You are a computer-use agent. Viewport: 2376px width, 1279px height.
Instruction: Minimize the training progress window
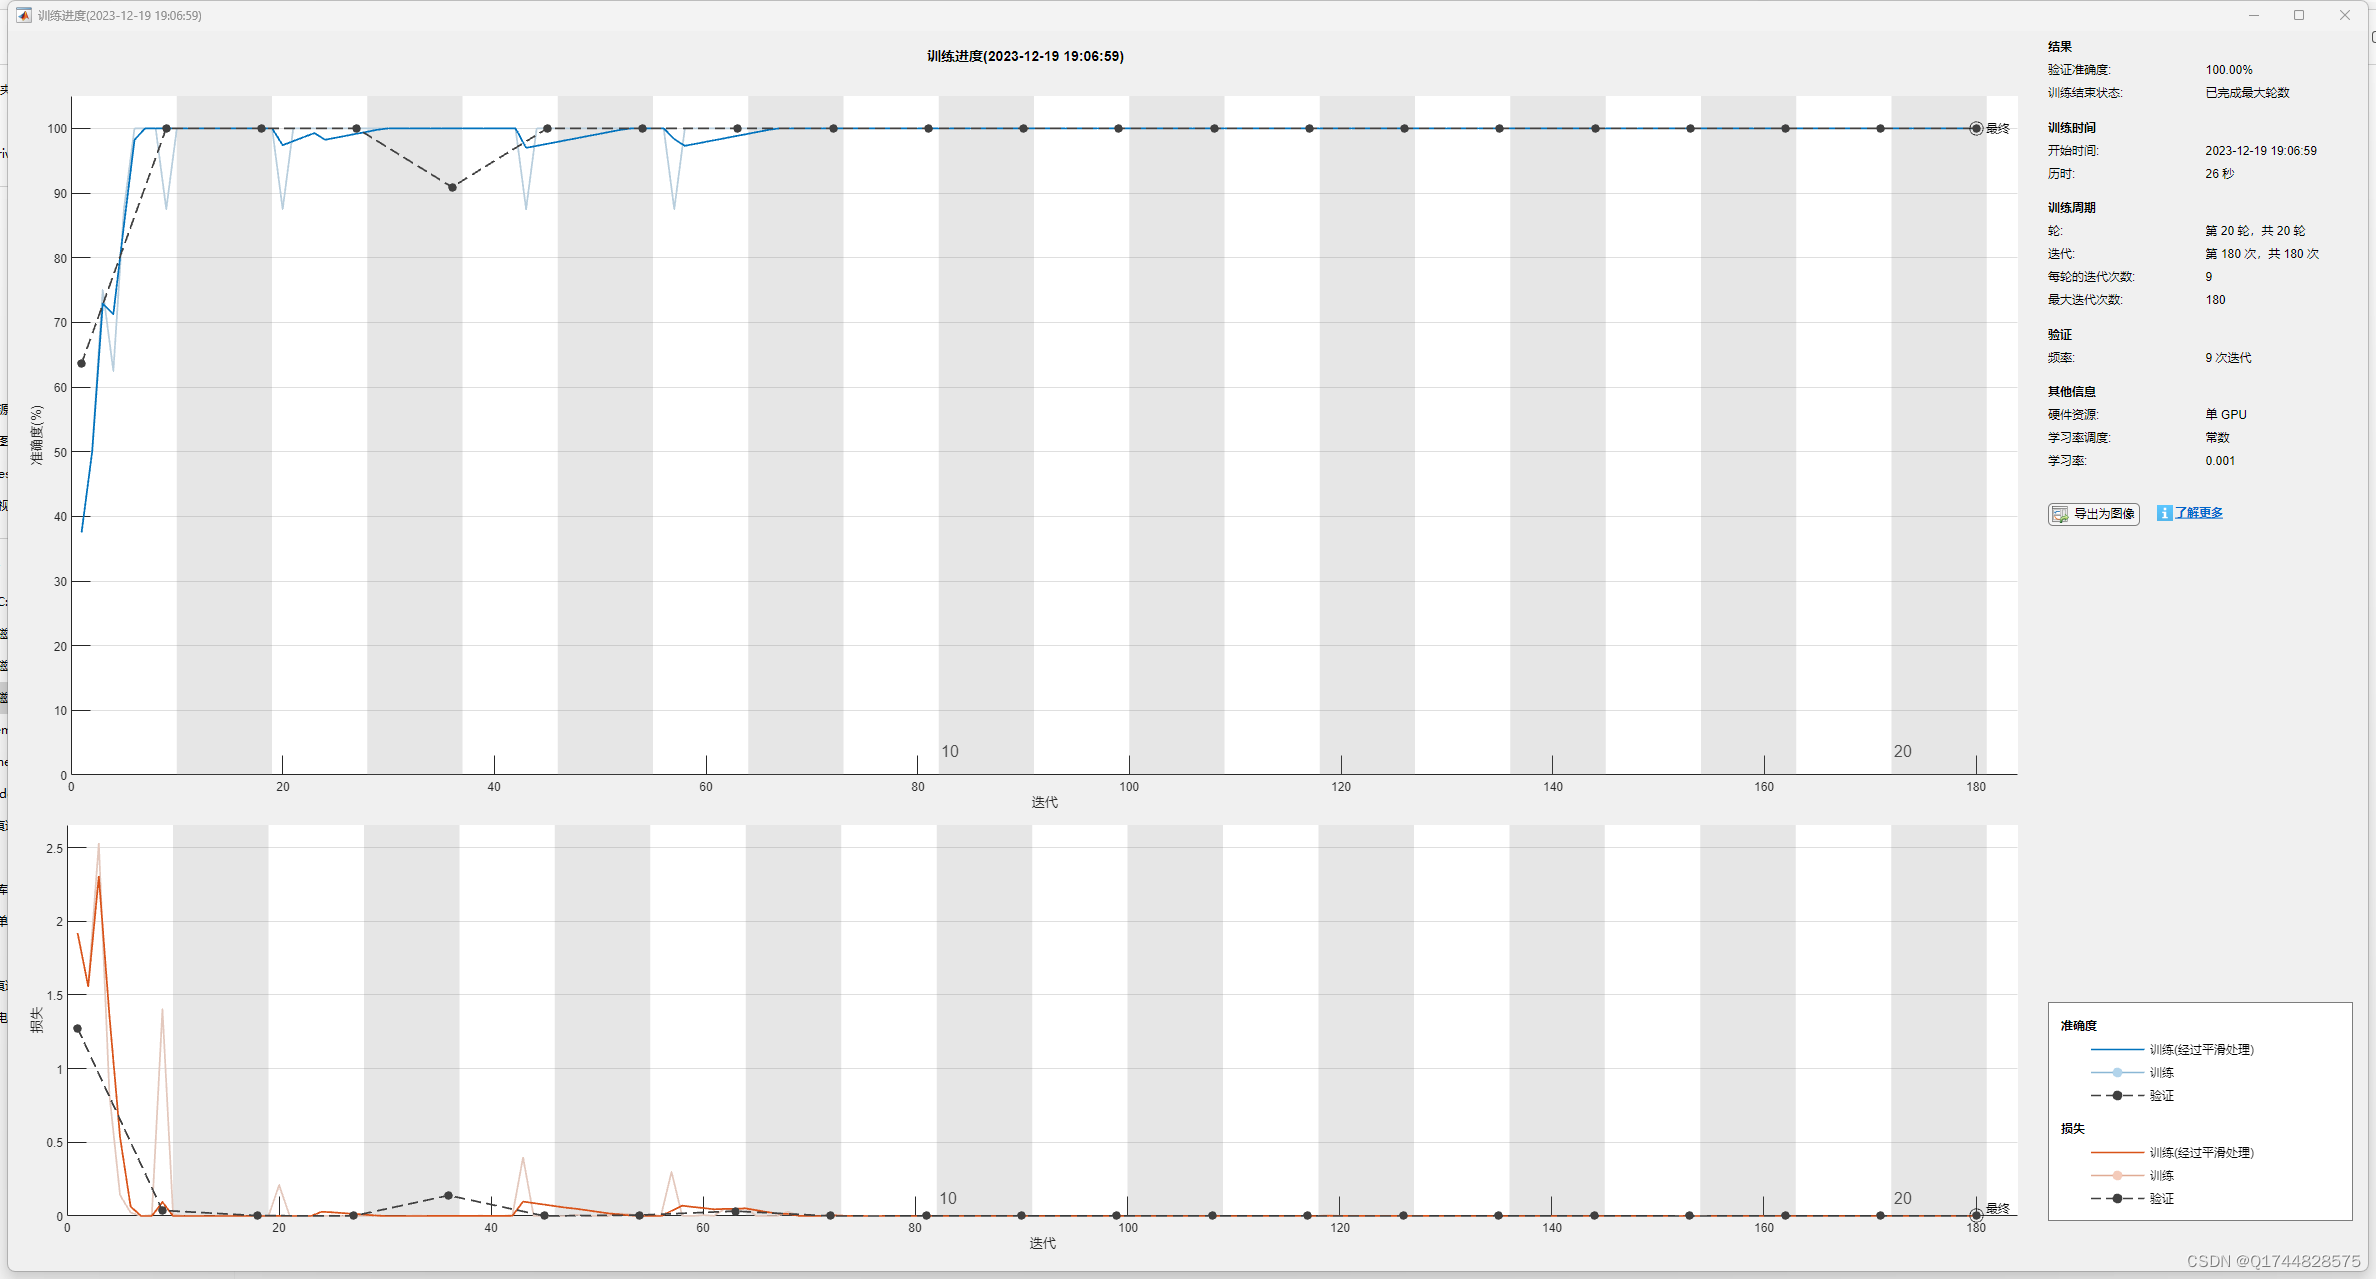click(x=2254, y=15)
